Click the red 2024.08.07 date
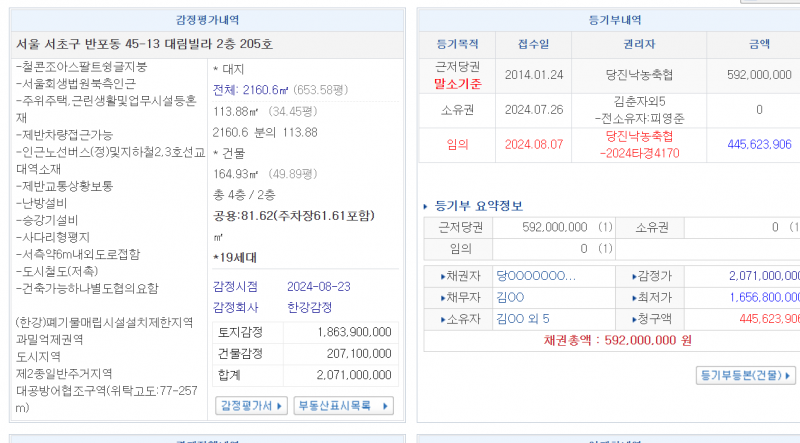Viewport: 800px width, 443px height. point(533,144)
